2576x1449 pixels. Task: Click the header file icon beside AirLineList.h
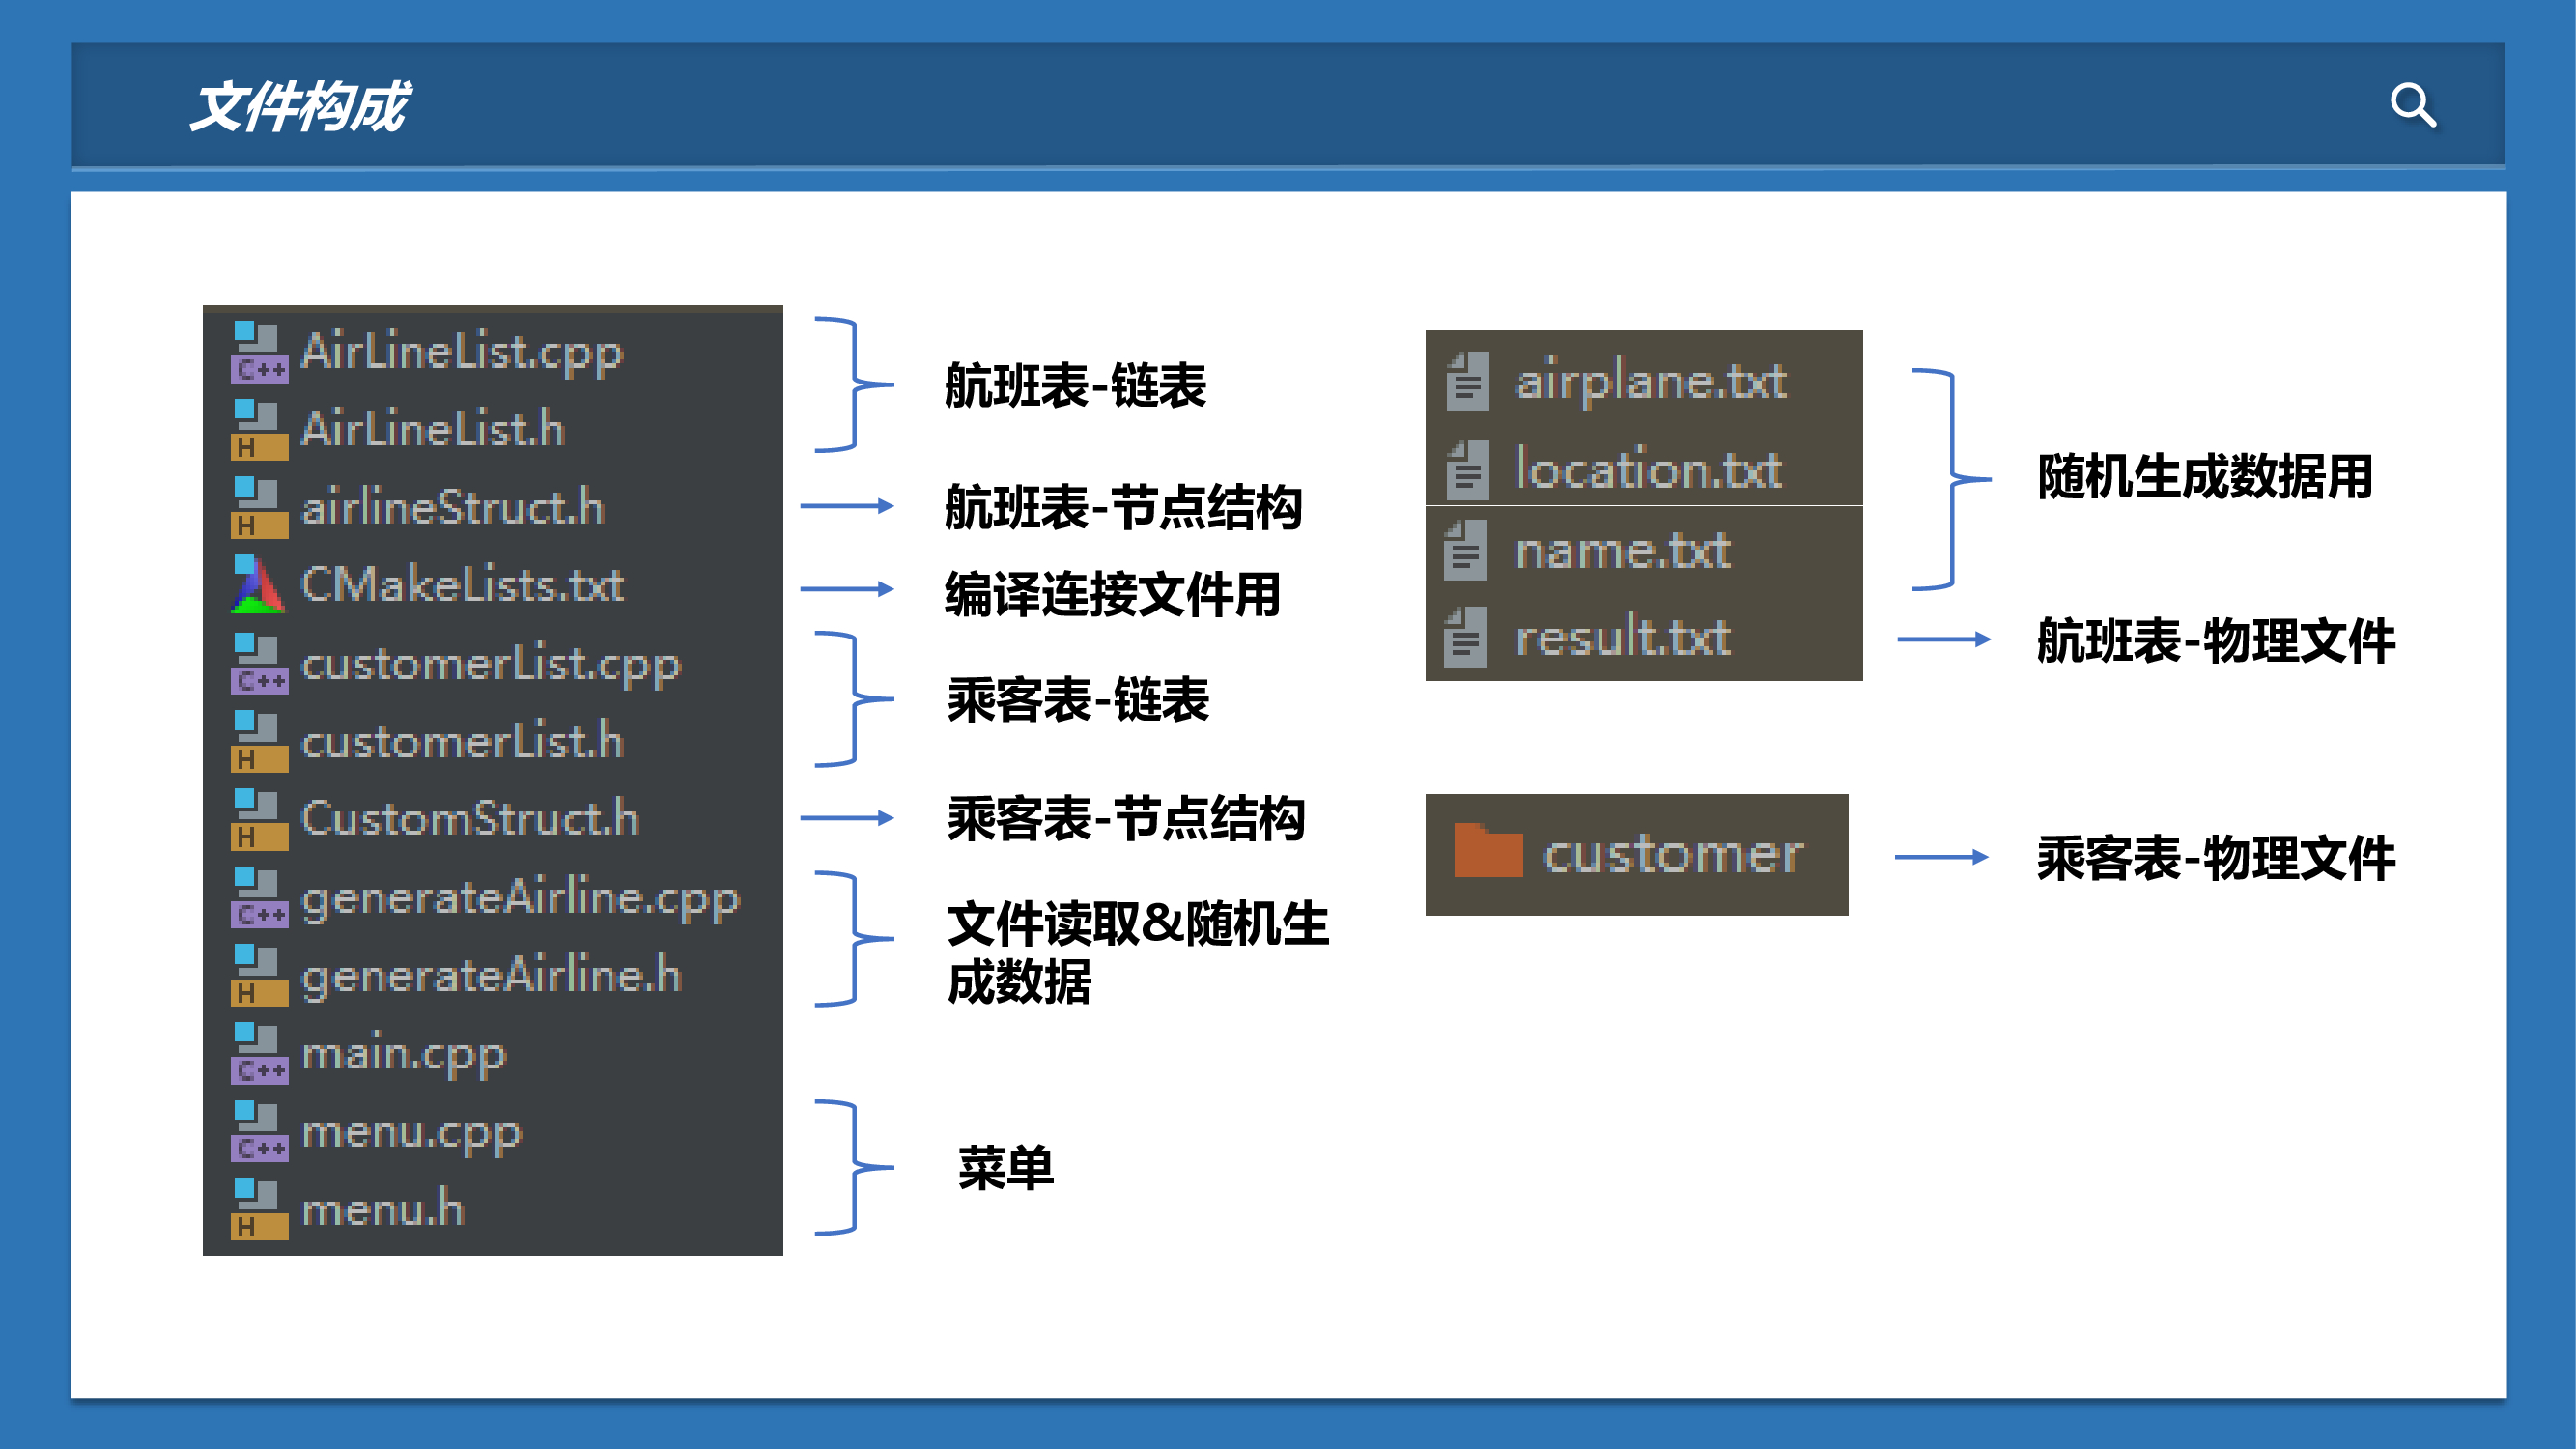point(259,430)
